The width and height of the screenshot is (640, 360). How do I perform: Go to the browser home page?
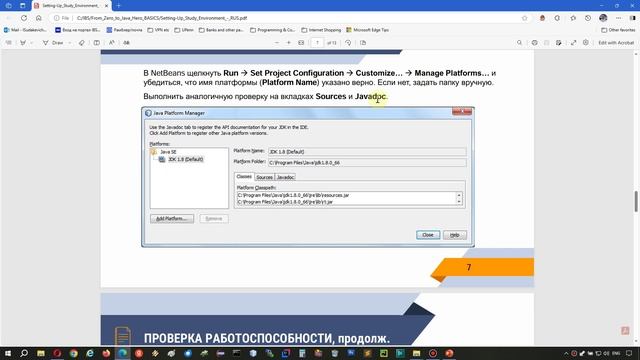[x=39, y=18]
